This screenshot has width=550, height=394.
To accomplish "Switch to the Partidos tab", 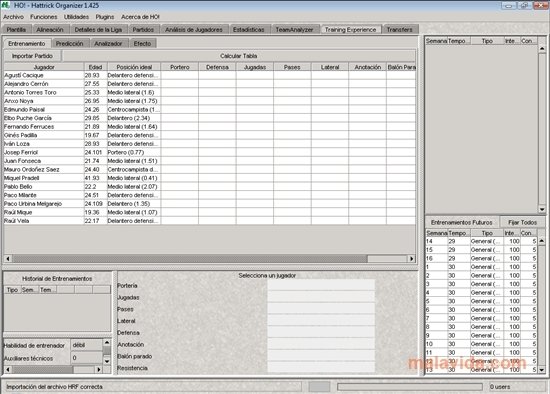I will click(x=143, y=29).
